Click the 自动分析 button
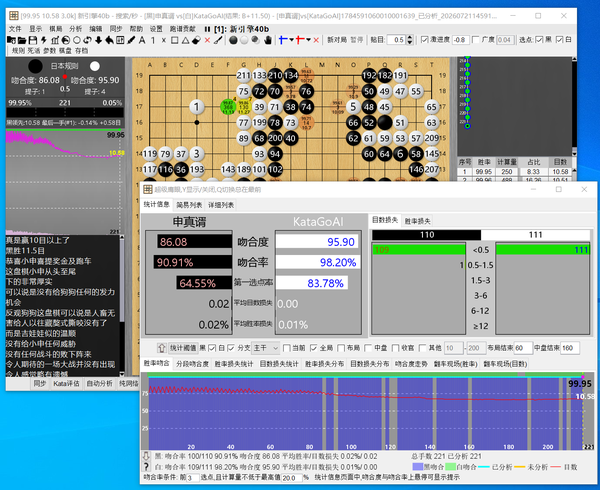 click(99, 383)
